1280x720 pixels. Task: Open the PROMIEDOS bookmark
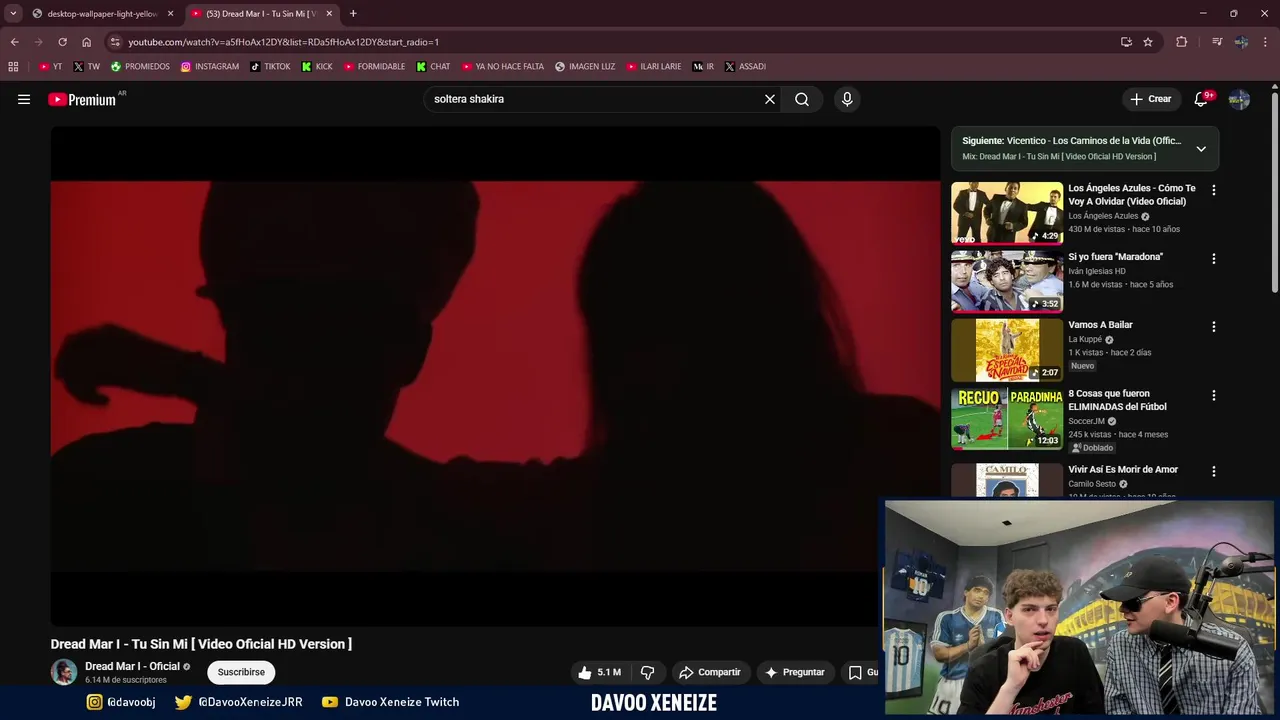point(140,67)
